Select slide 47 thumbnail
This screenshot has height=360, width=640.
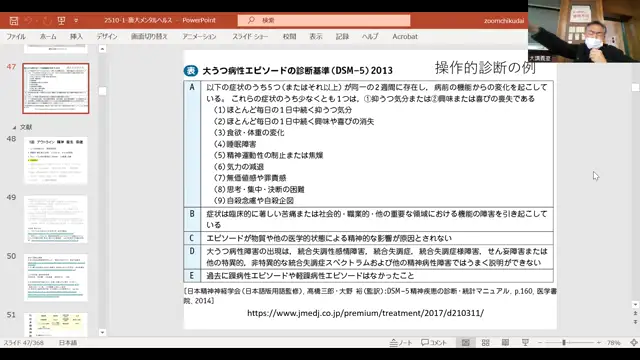point(56,88)
